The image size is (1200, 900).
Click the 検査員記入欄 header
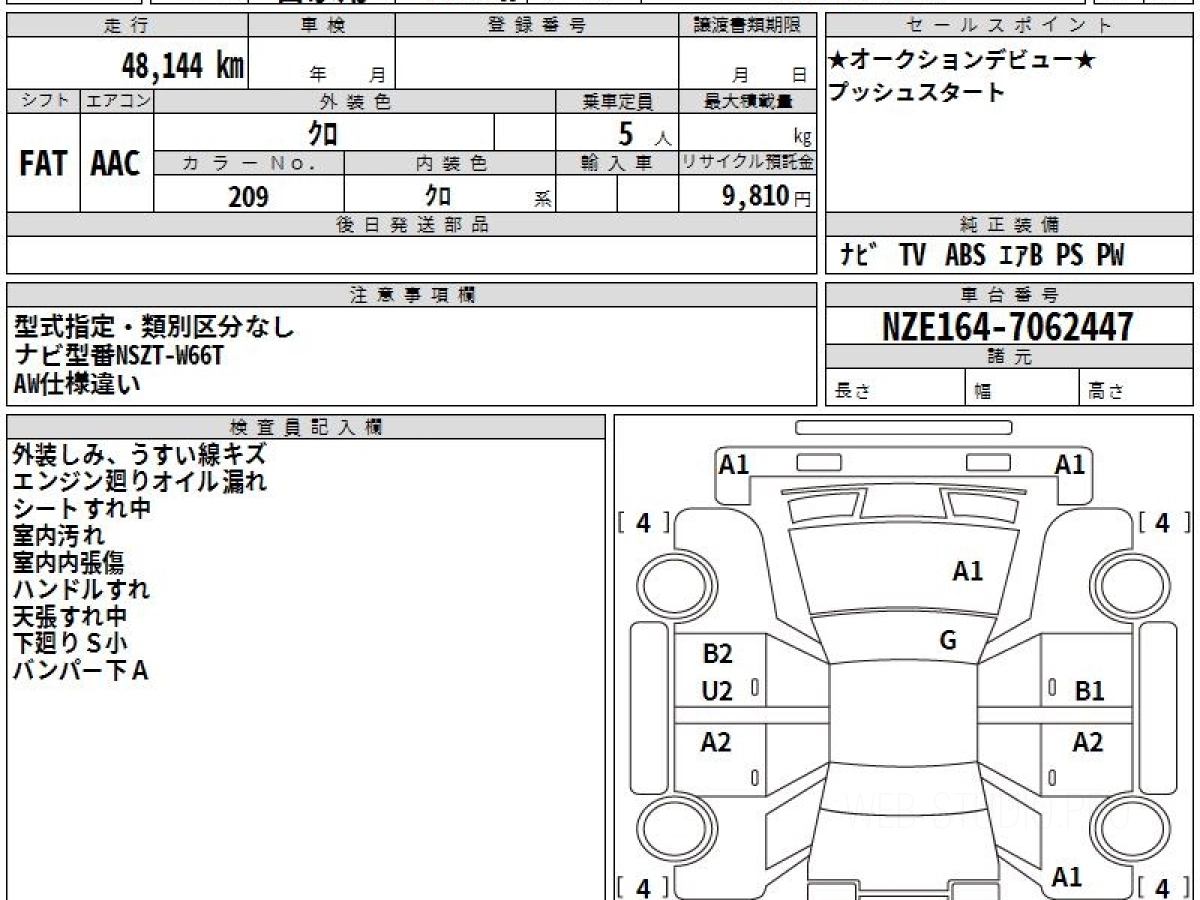tap(306, 427)
